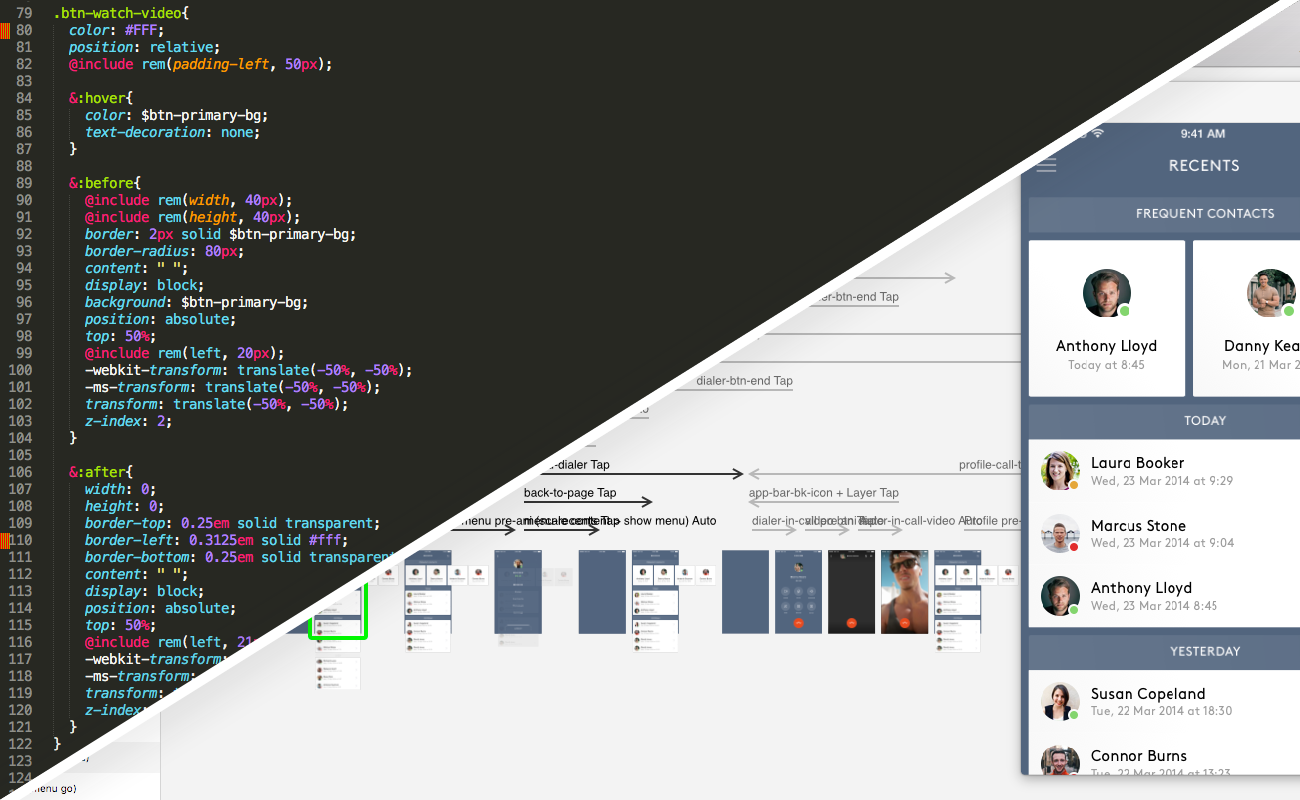Screen dimensions: 1300x800
Task: Select the dialer keypad screen thumbnail
Action: (x=798, y=591)
